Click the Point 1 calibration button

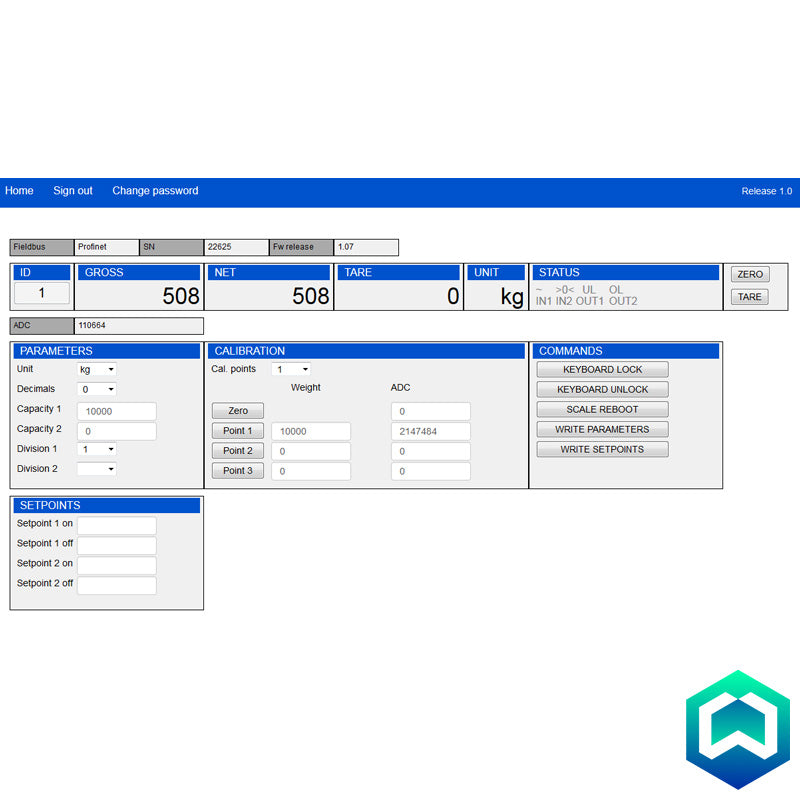coord(238,431)
